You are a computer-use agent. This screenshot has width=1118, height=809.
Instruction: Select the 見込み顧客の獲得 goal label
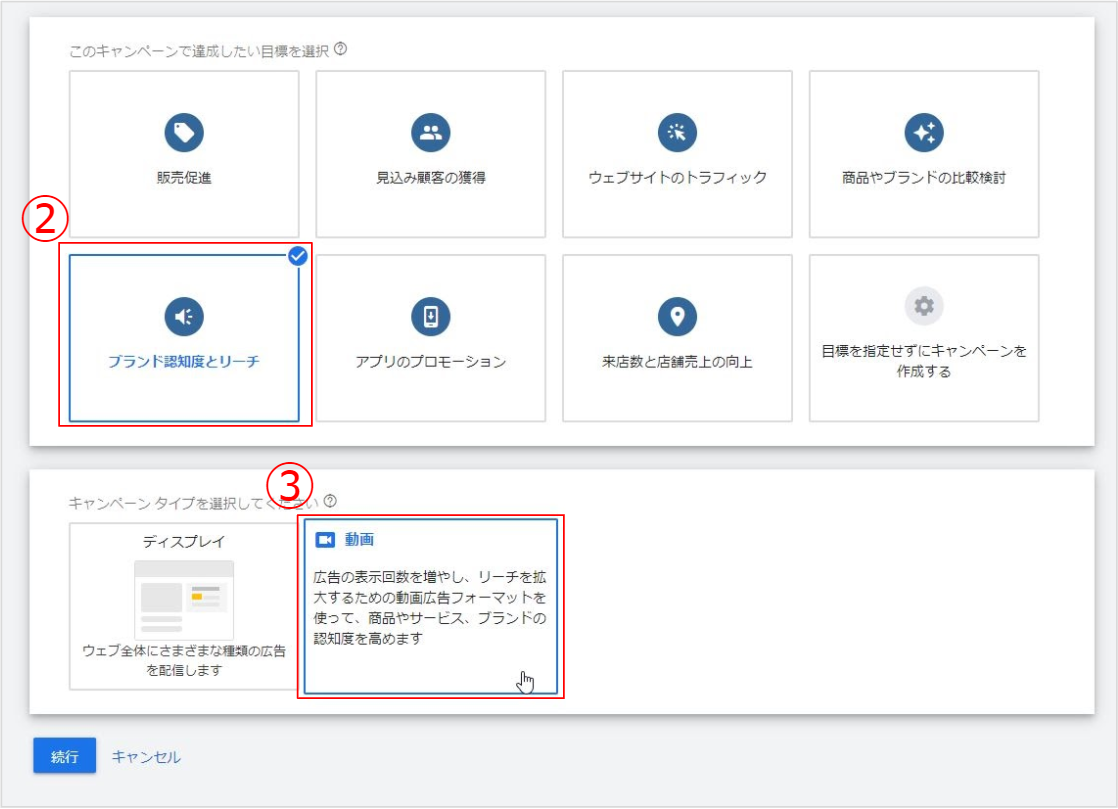431,178
